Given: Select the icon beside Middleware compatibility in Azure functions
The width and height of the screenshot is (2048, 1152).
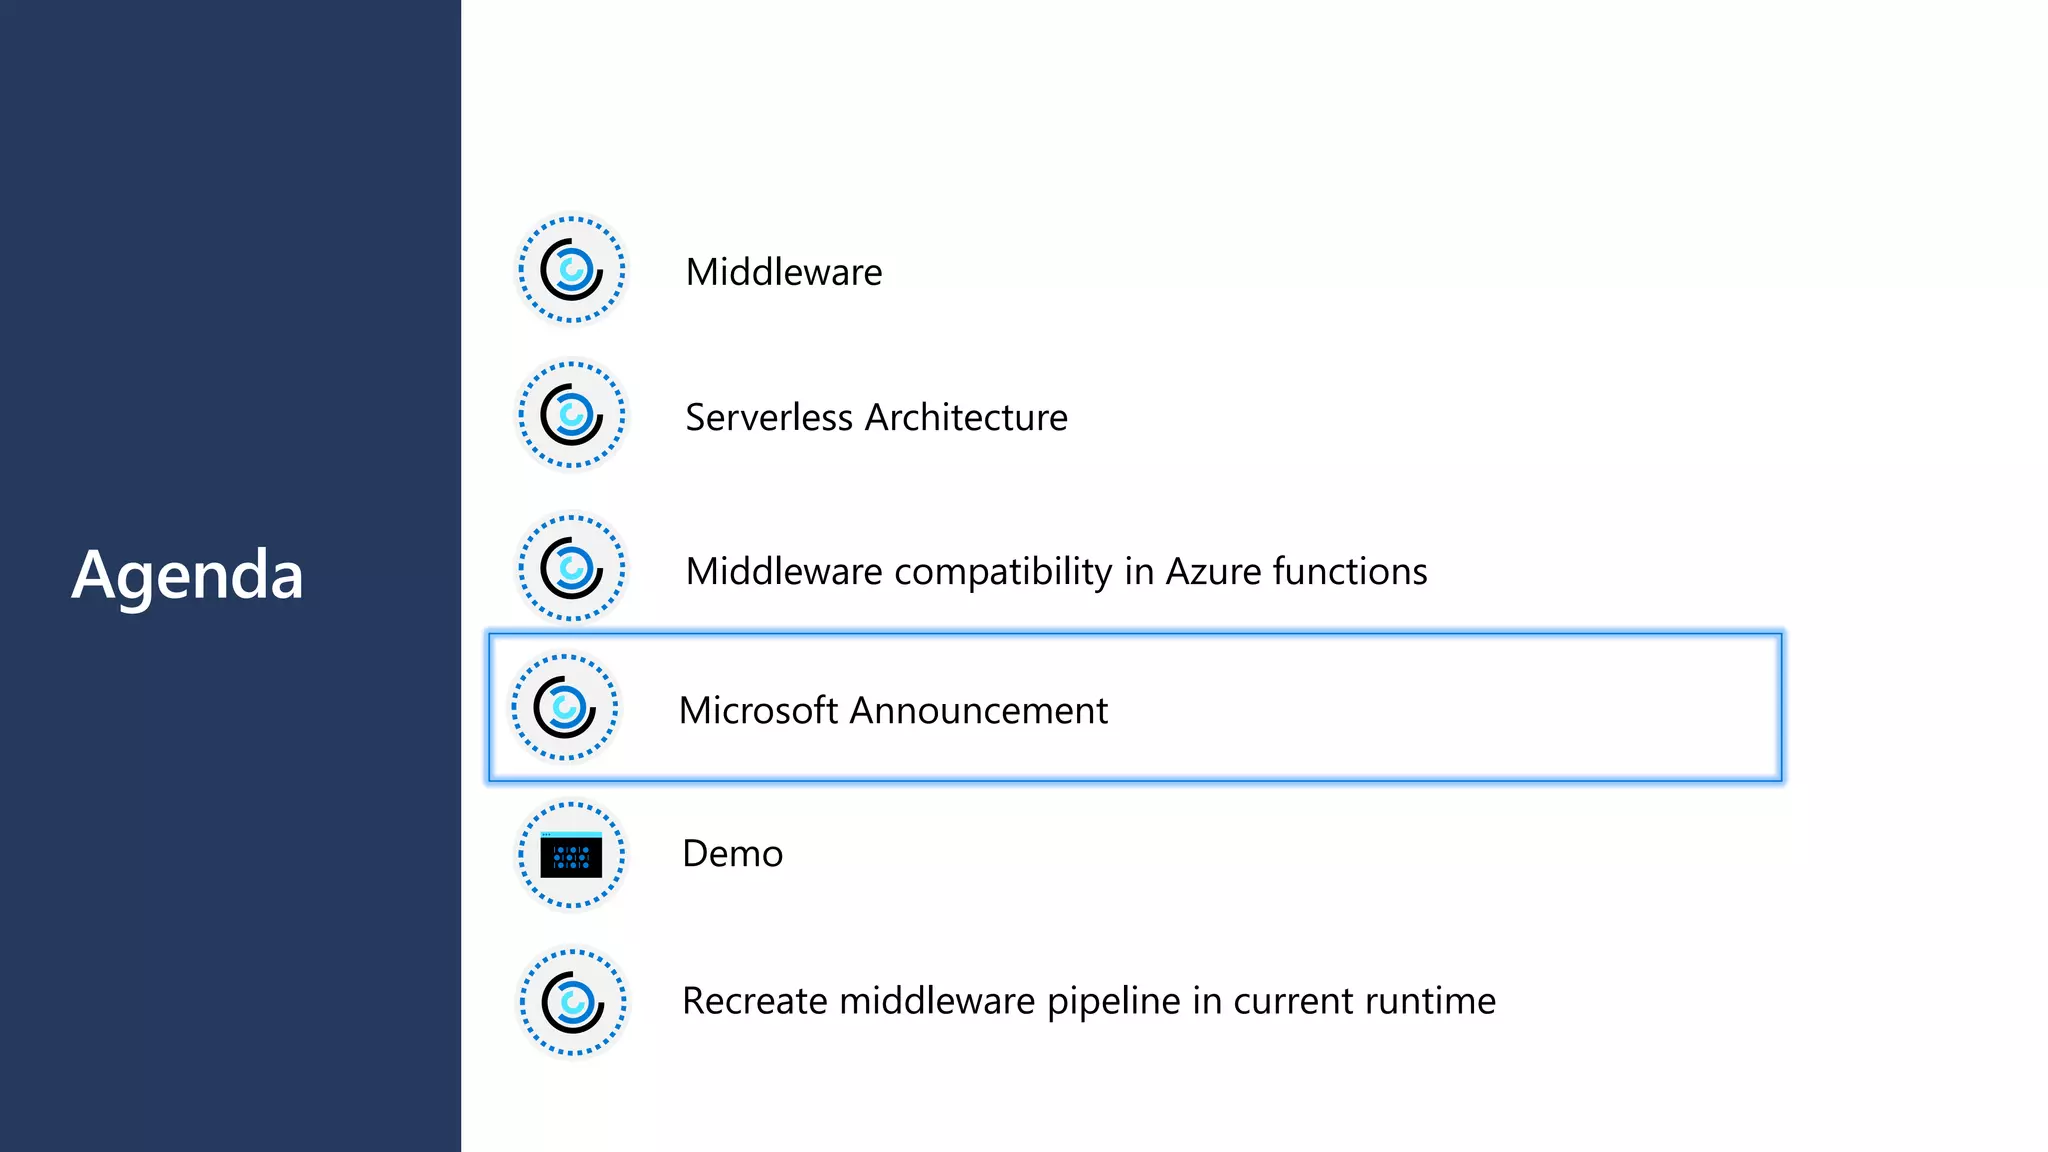Looking at the screenshot, I should tap(571, 569).
